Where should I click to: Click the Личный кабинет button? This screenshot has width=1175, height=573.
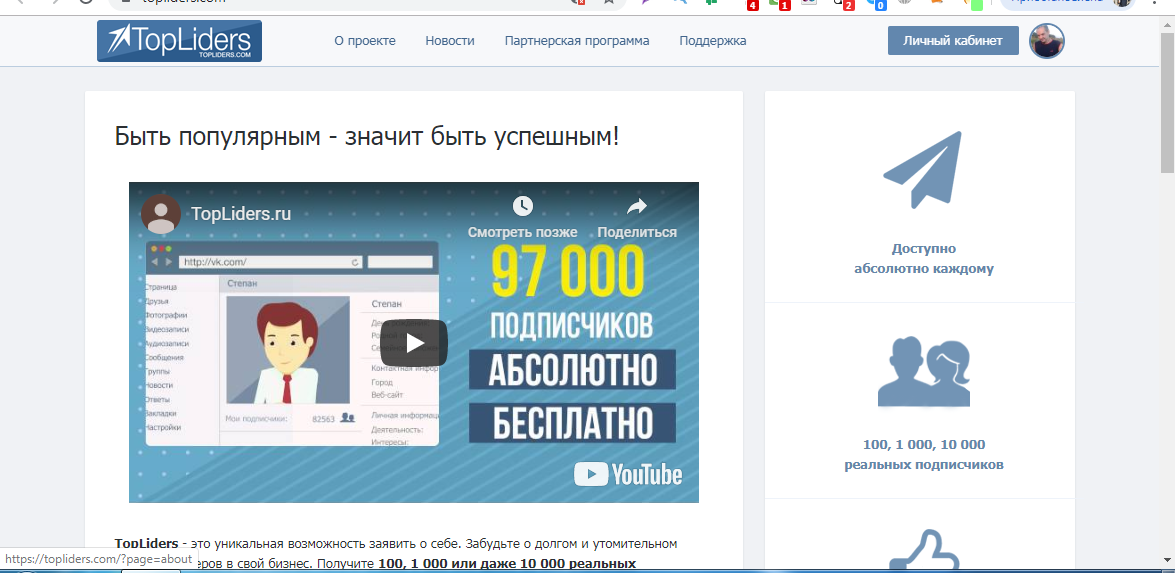(x=953, y=40)
